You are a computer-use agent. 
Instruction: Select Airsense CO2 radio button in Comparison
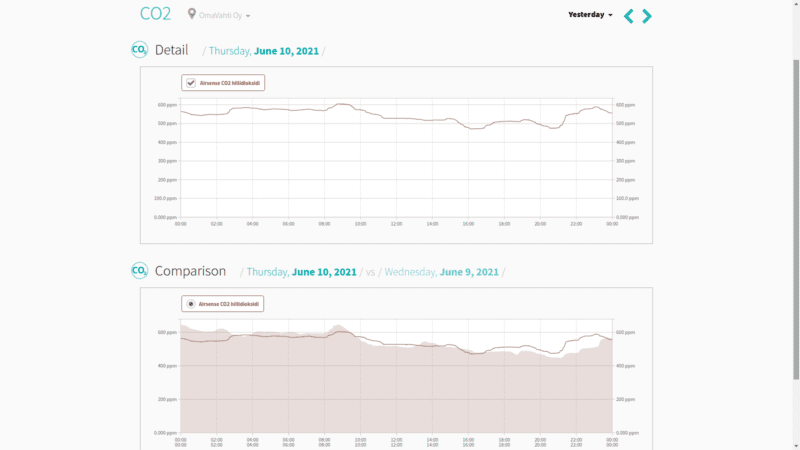pyautogui.click(x=191, y=303)
